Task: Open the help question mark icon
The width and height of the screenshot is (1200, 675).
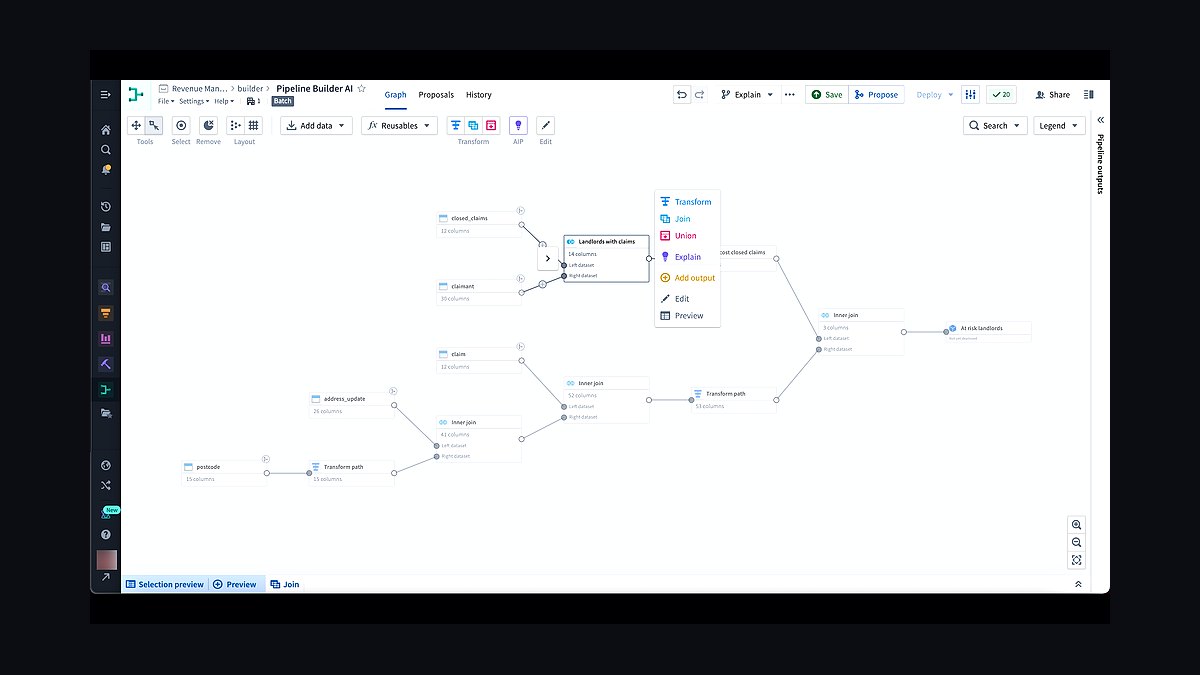Action: point(106,534)
